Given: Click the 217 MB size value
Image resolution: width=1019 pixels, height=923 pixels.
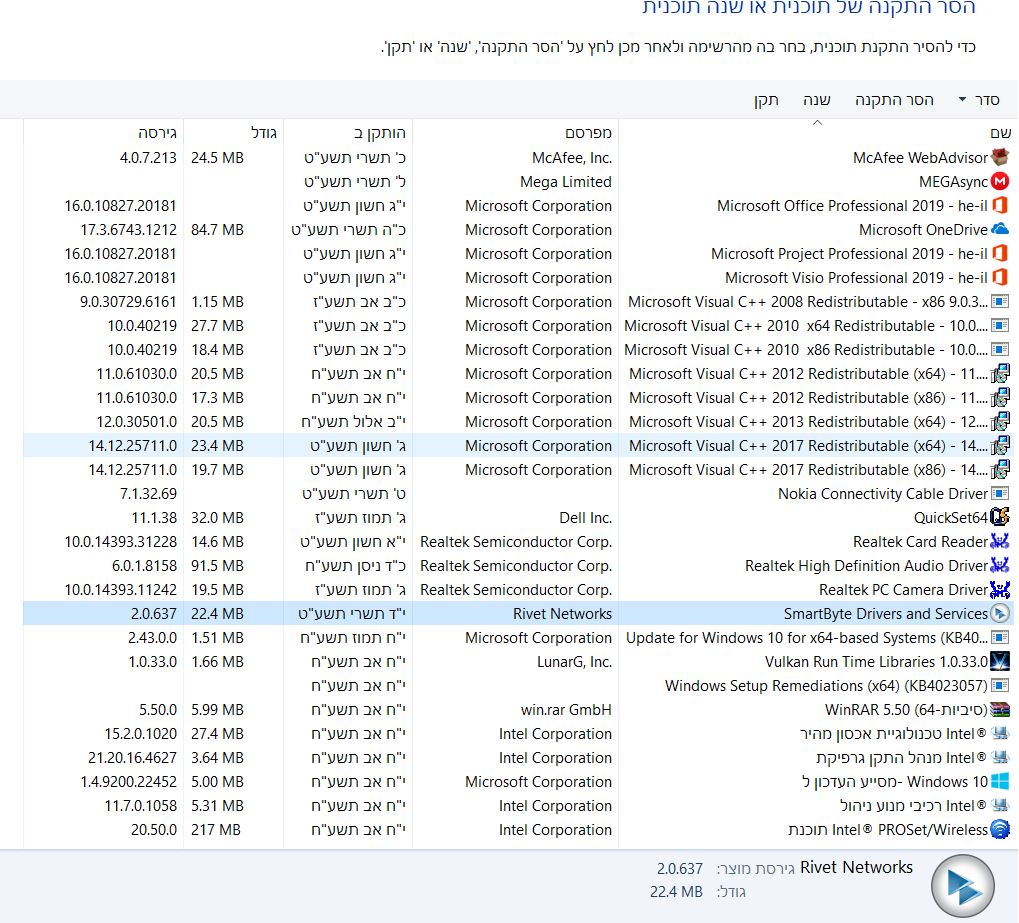Looking at the screenshot, I should [x=216, y=829].
